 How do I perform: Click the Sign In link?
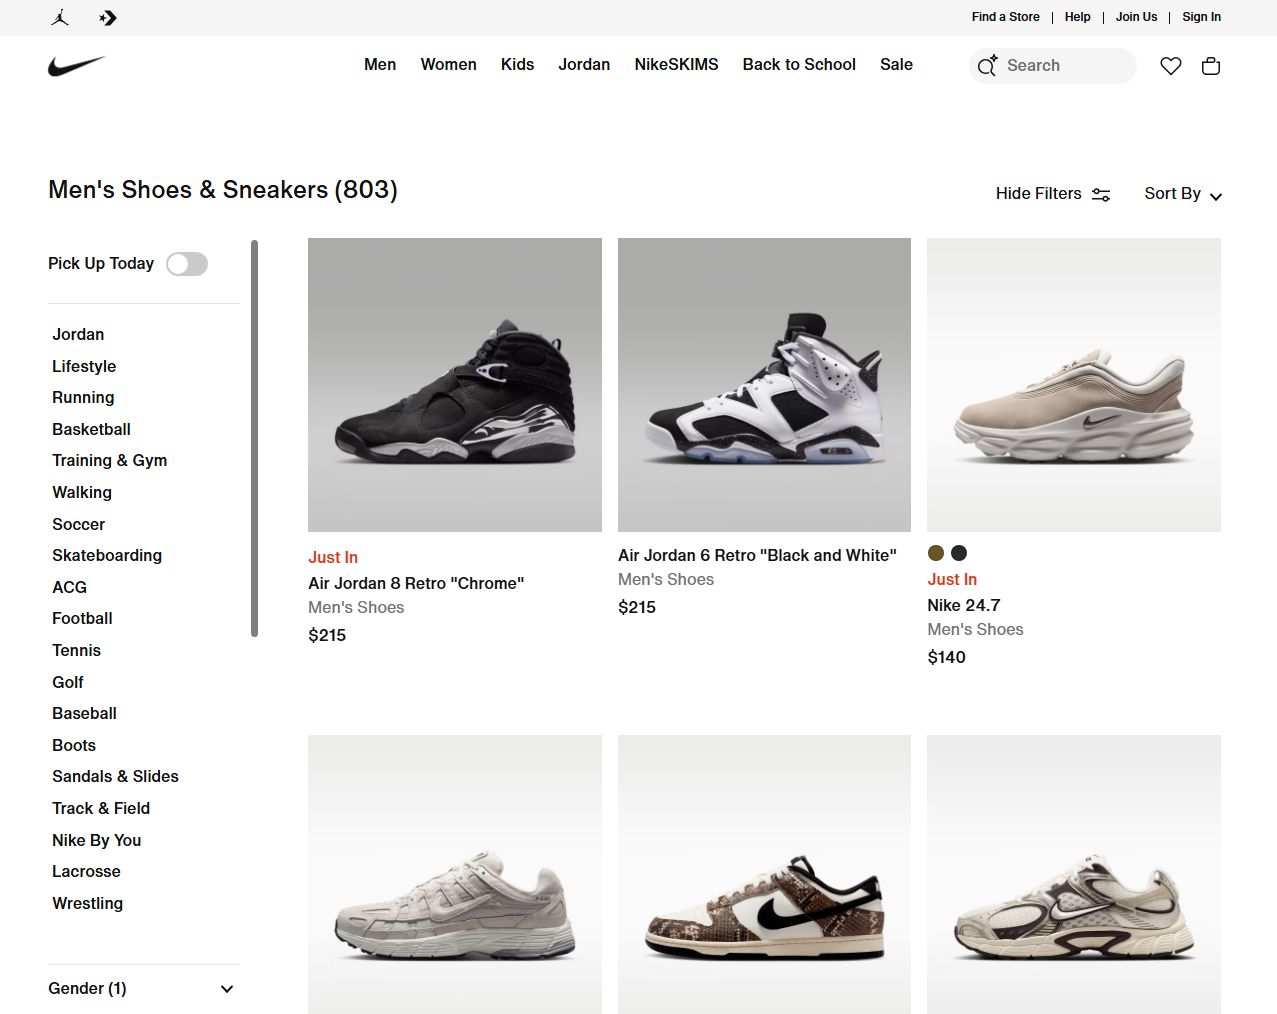tap(1201, 17)
